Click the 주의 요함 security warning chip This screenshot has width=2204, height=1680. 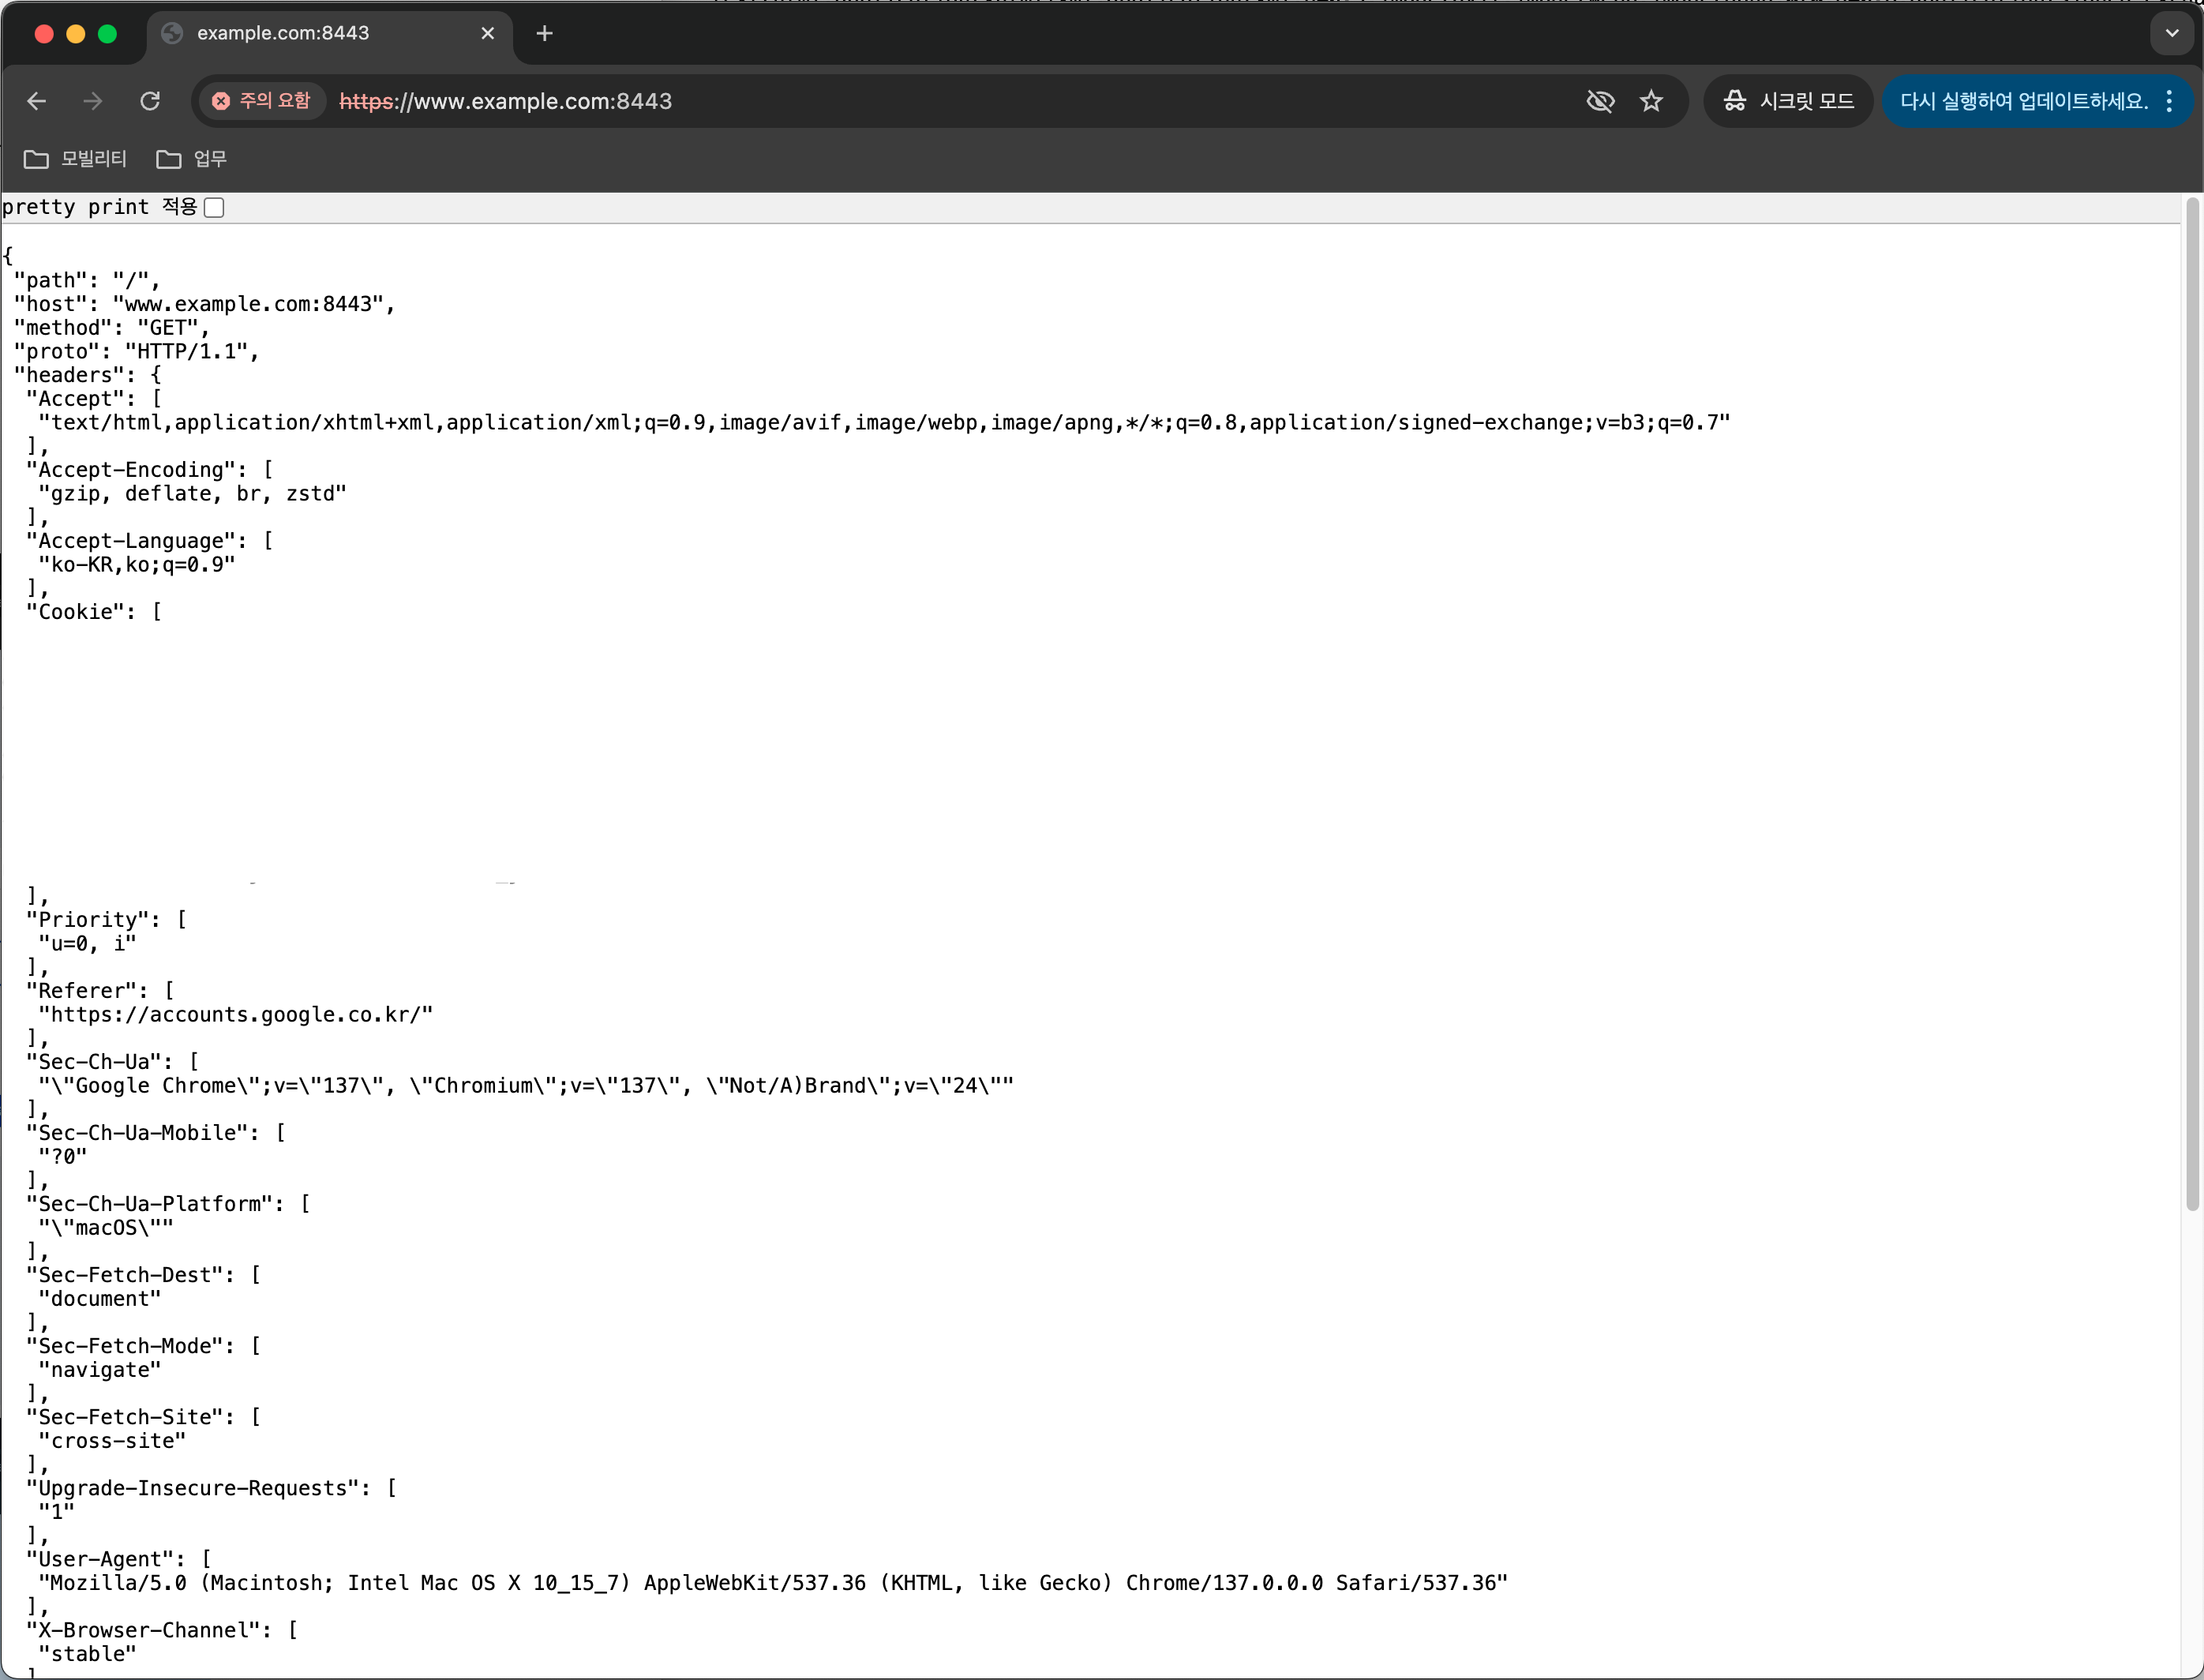pyautogui.click(x=262, y=101)
